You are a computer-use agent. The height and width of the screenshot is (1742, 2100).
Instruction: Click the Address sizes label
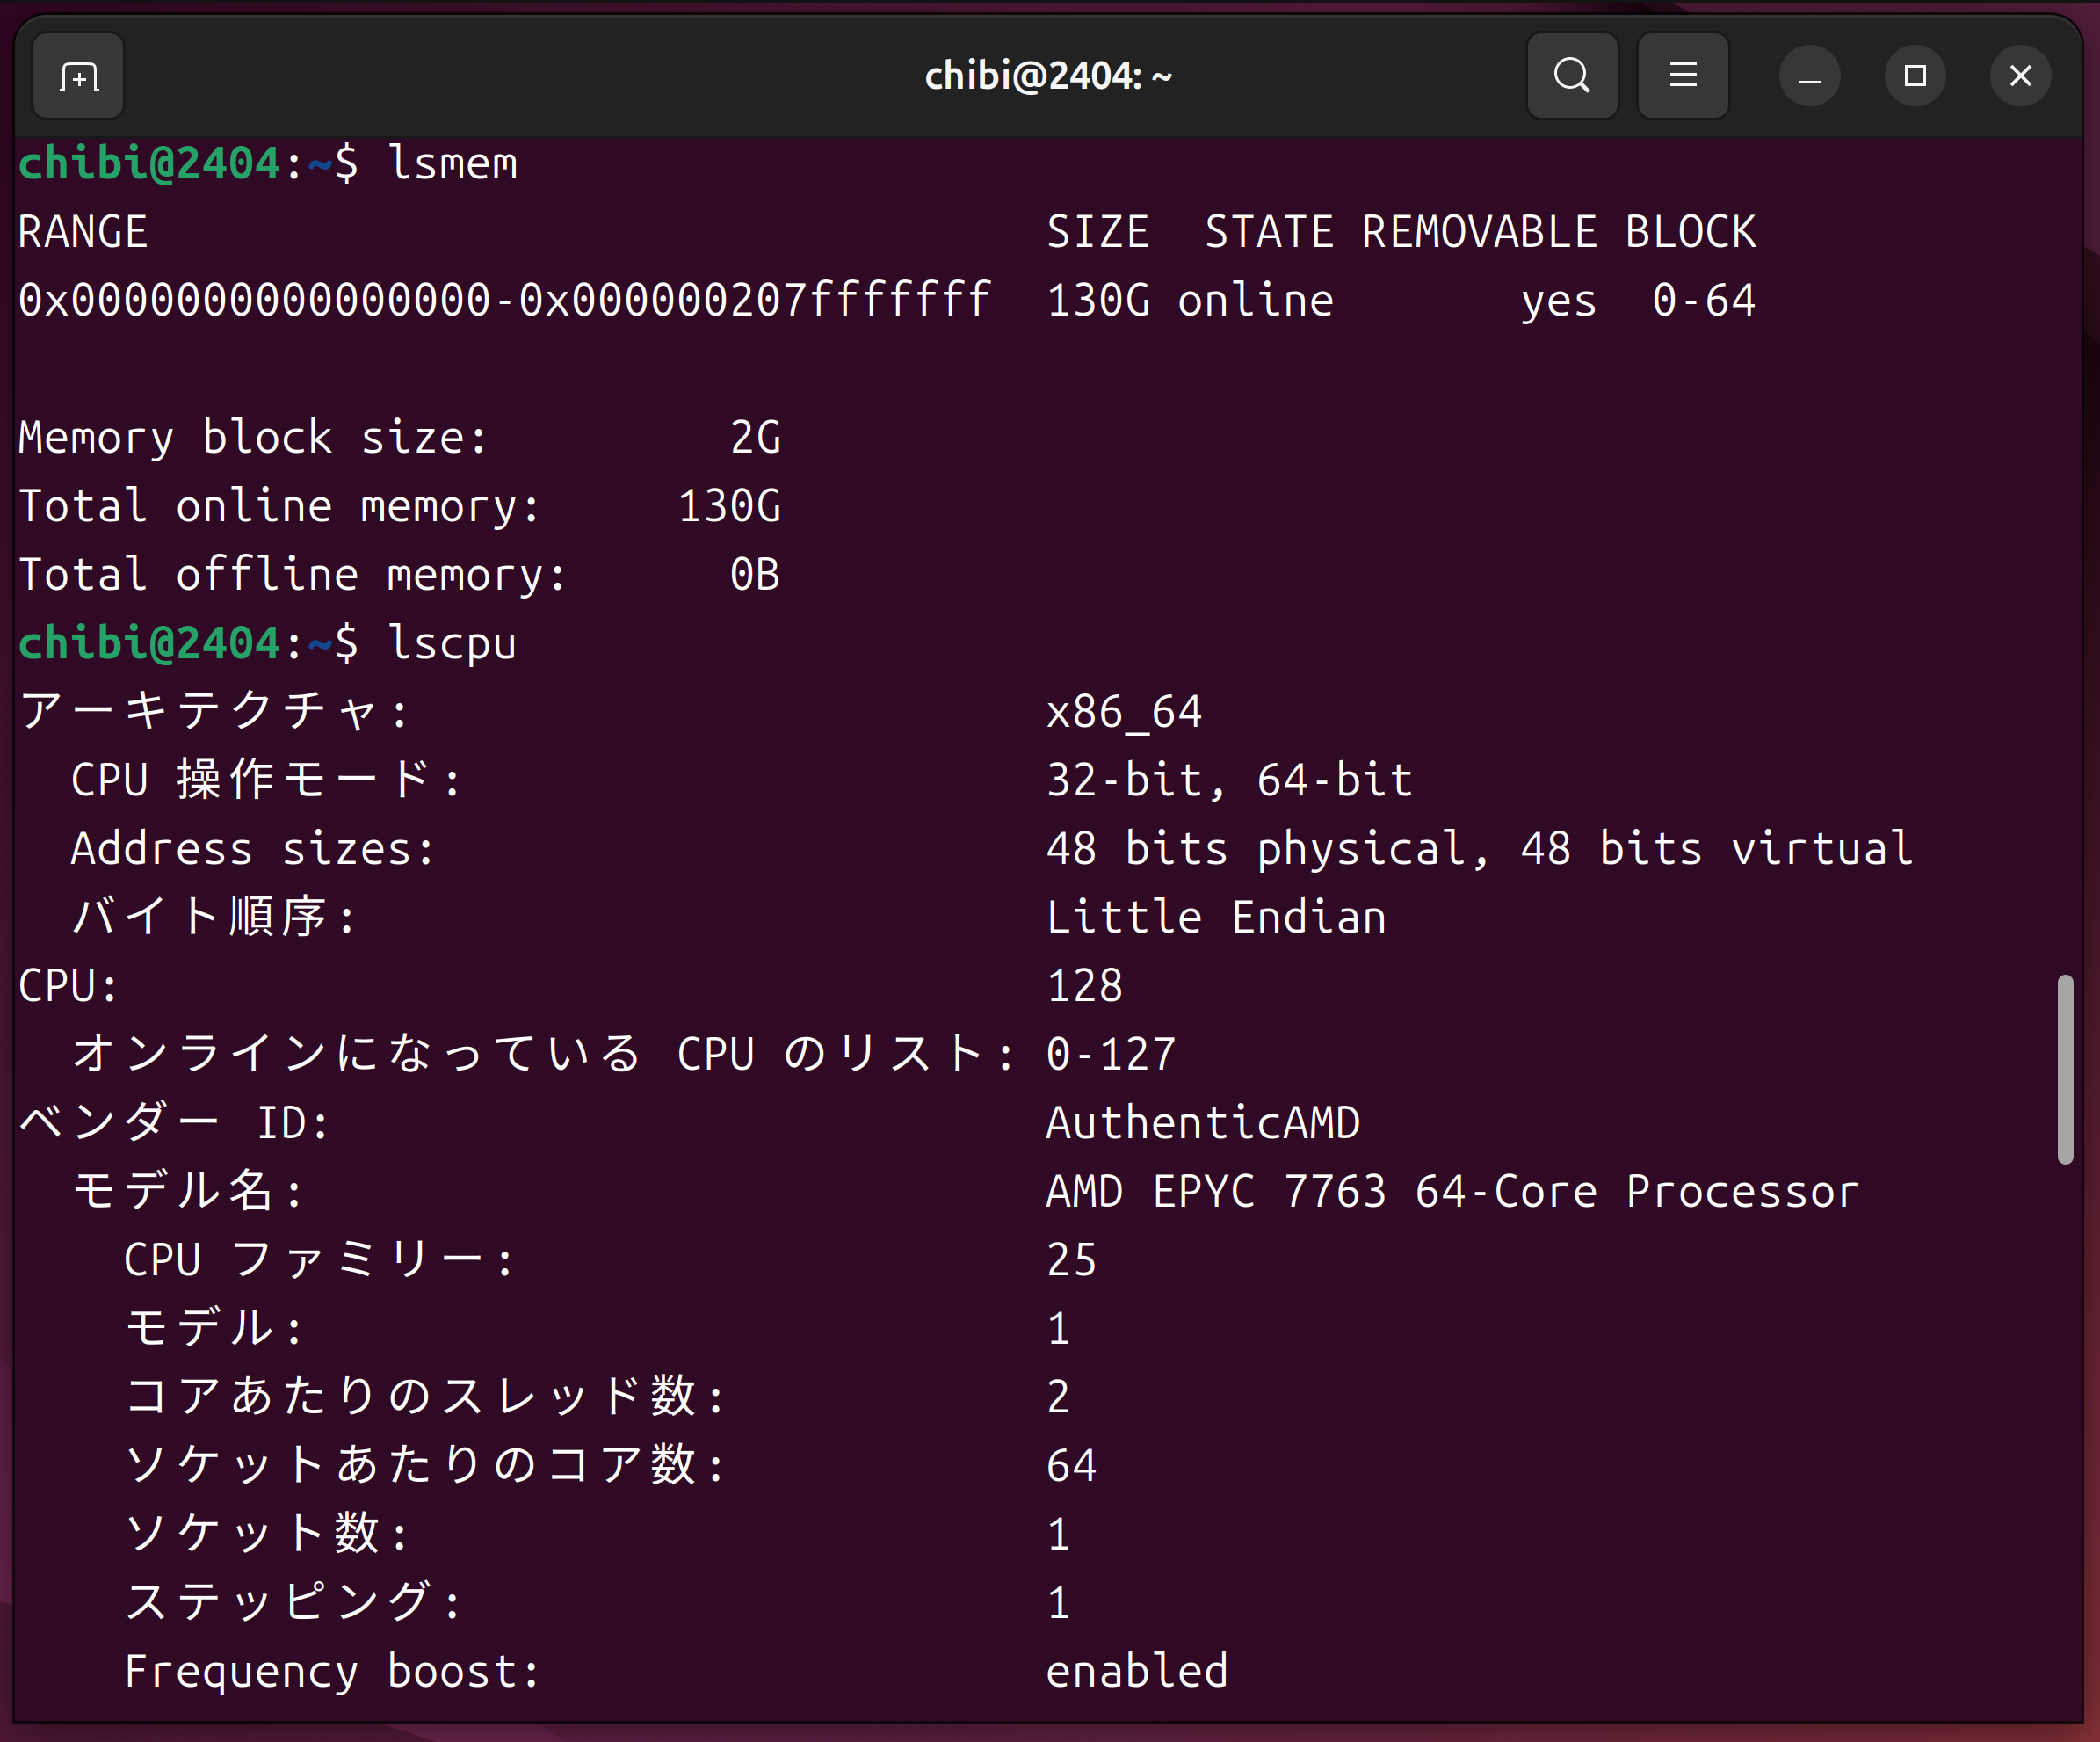[x=252, y=849]
